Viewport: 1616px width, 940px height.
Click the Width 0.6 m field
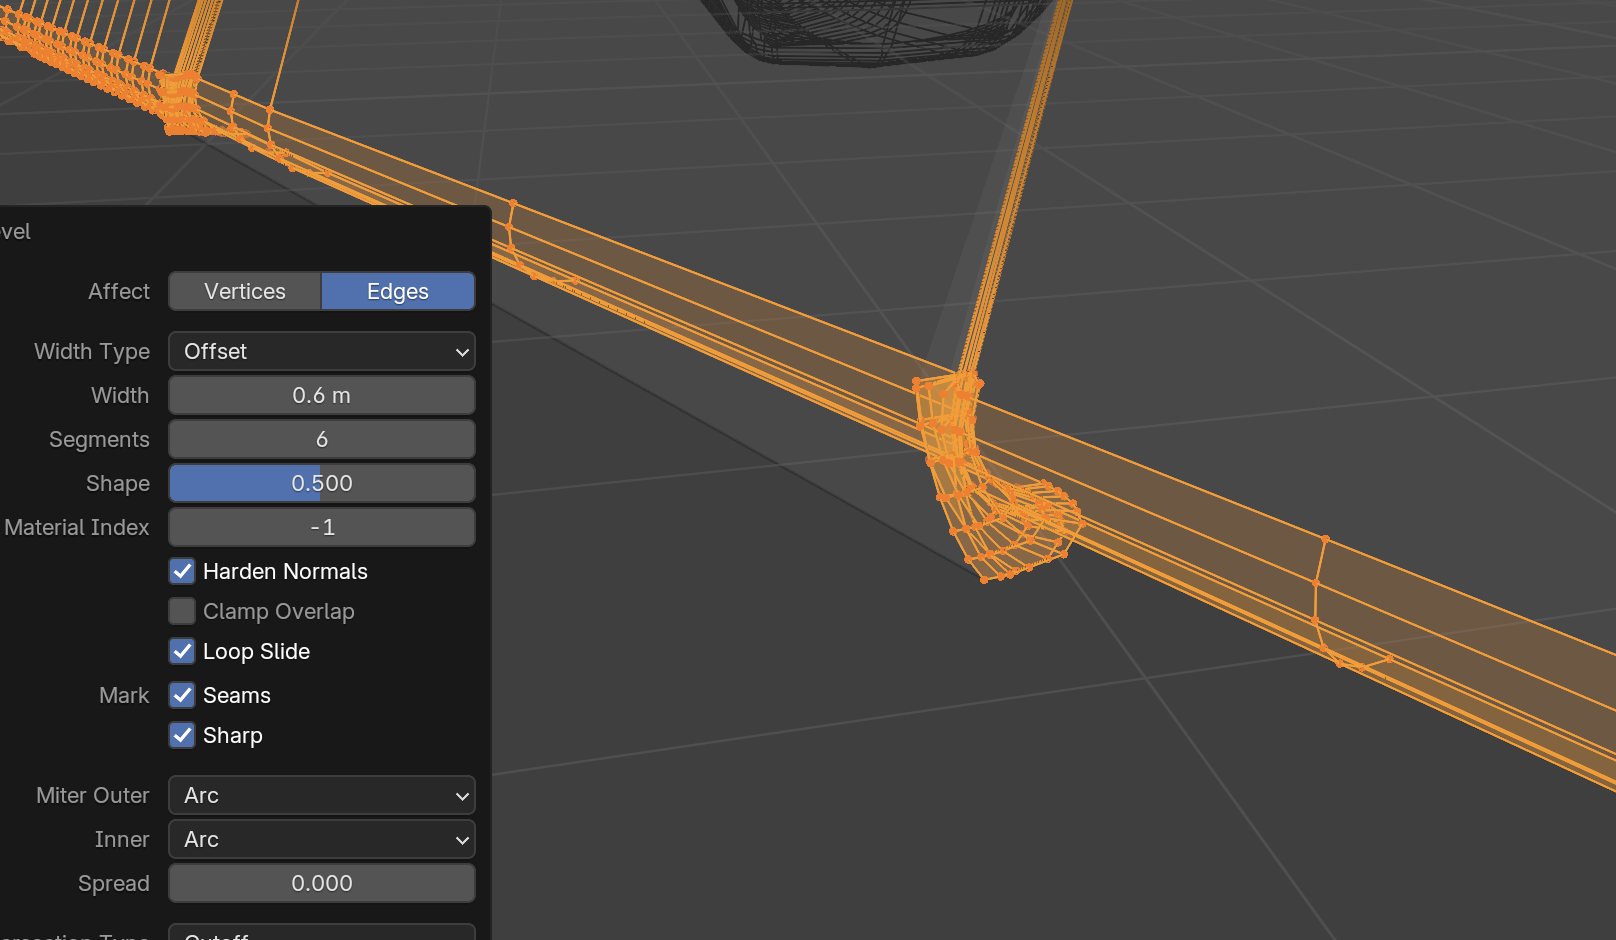pyautogui.click(x=321, y=395)
